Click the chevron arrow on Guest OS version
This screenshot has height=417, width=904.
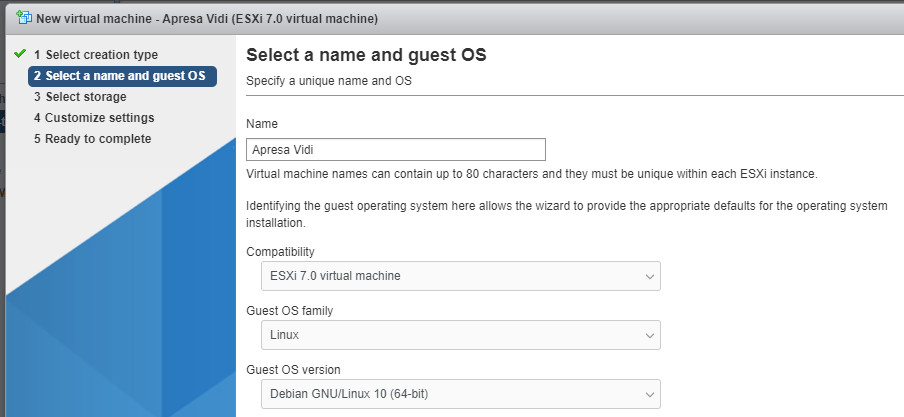650,395
